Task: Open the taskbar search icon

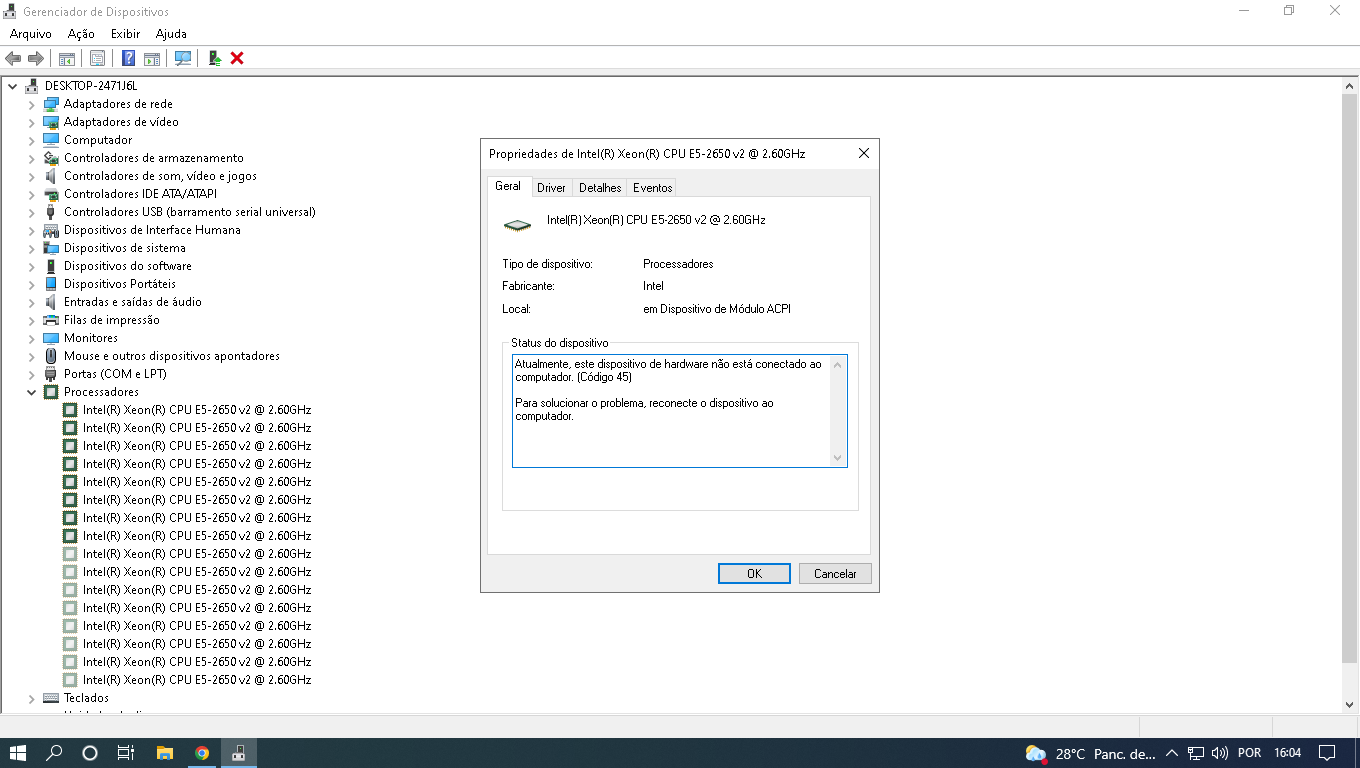Action: coord(55,753)
